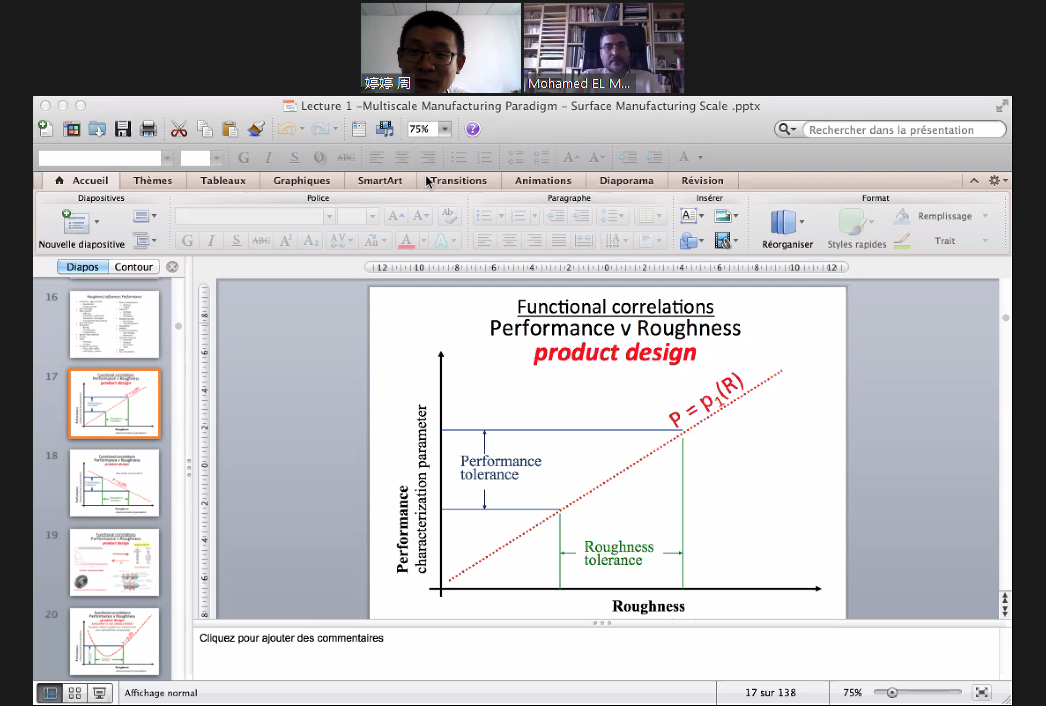Switch to the Diaporama tab

pos(626,181)
